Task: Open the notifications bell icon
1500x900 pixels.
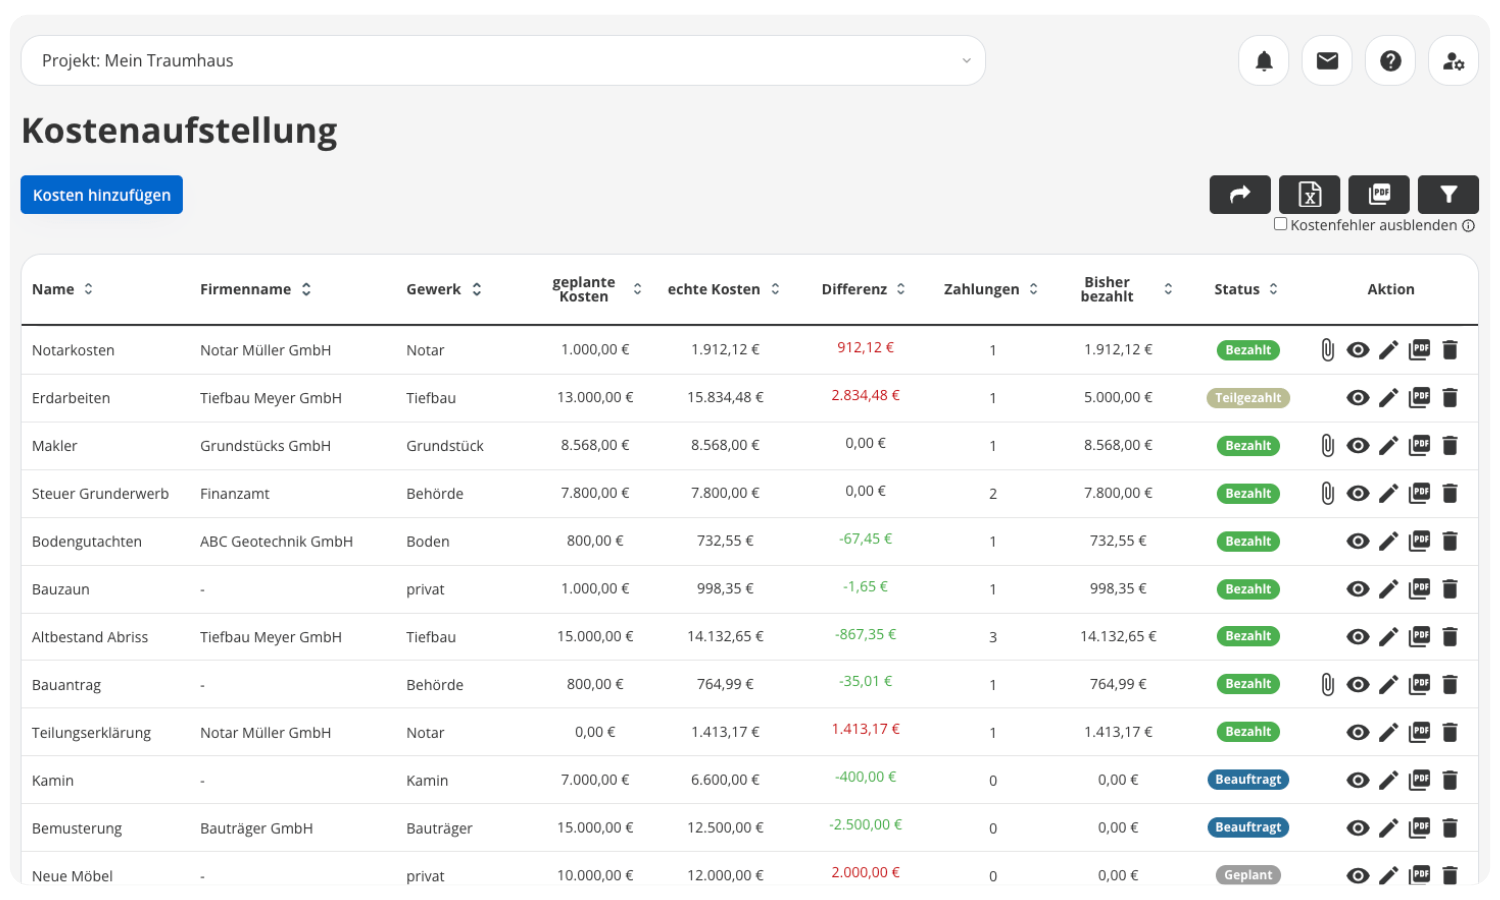Action: point(1263,61)
